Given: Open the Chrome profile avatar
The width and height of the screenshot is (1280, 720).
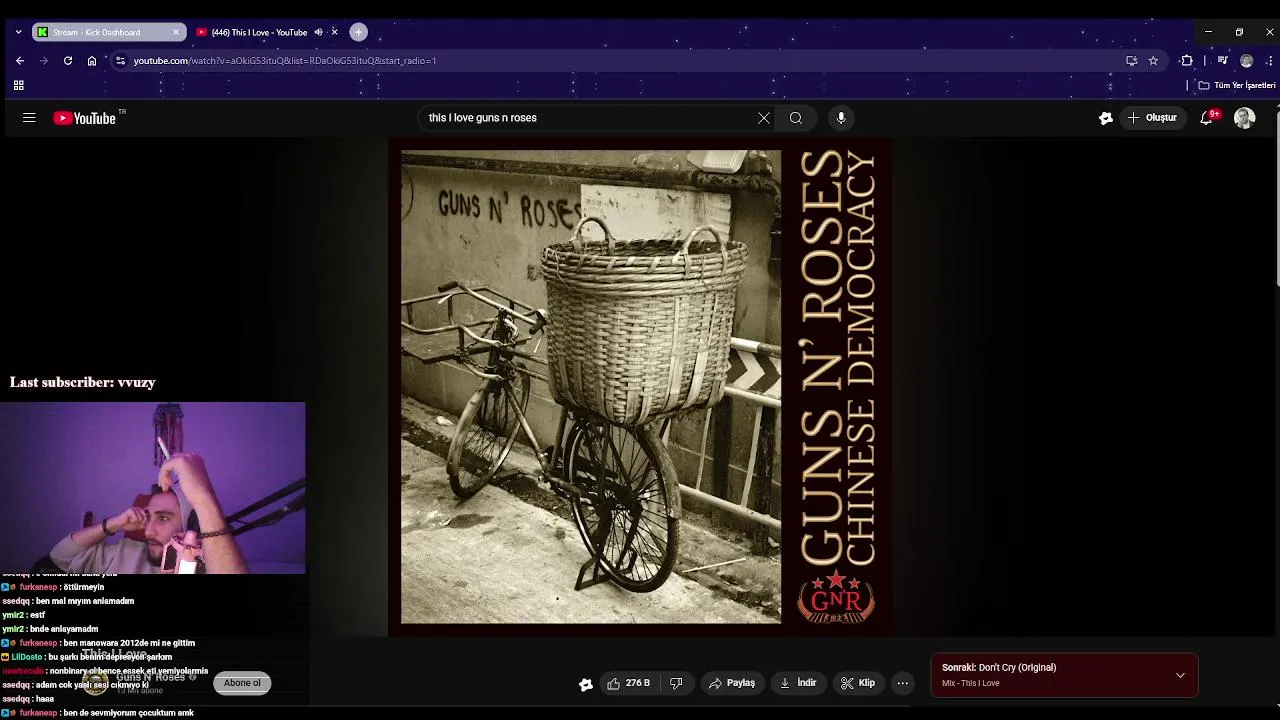Looking at the screenshot, I should [1246, 61].
